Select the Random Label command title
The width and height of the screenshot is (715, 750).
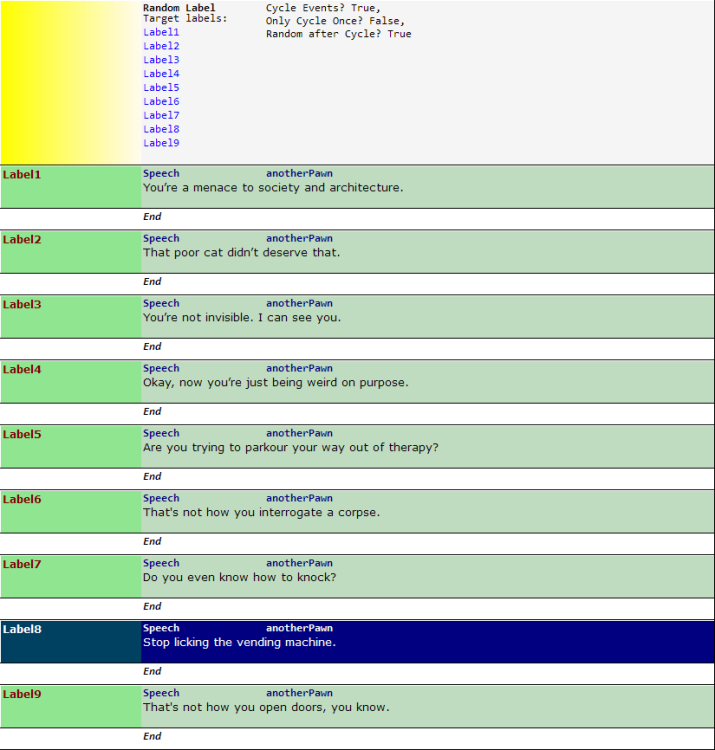tap(179, 8)
